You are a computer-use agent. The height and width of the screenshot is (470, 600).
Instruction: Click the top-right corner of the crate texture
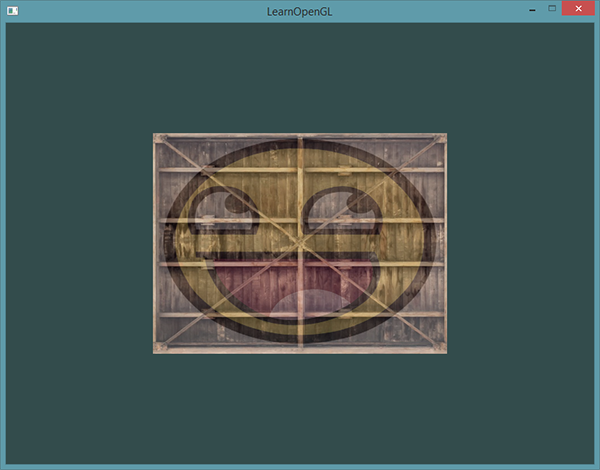tap(443, 138)
